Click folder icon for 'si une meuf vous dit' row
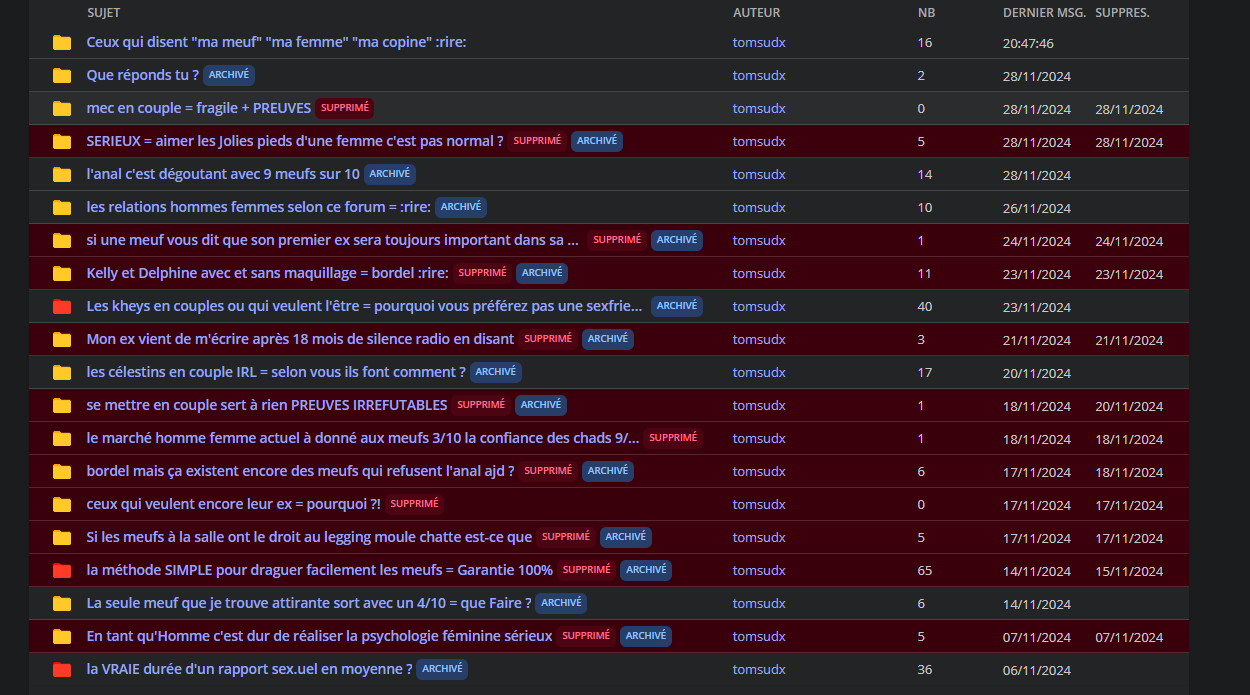This screenshot has height=695, width=1250. click(x=62, y=240)
